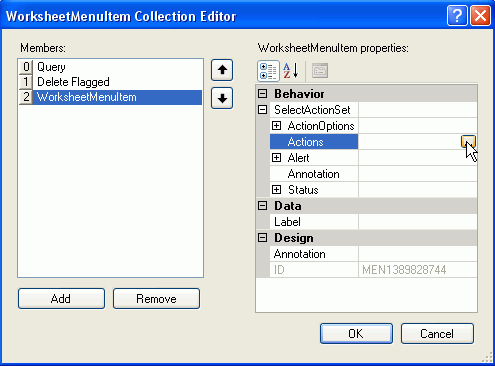
Task: Click the Label property value field
Action: tap(418, 222)
